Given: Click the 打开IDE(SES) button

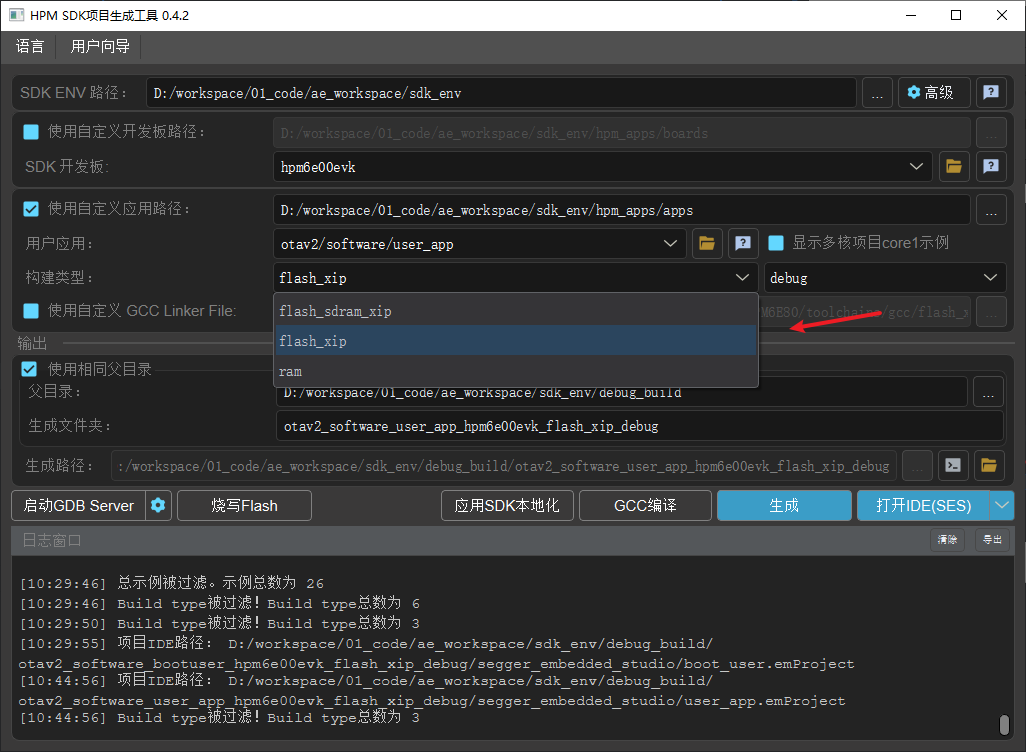Looking at the screenshot, I should (x=923, y=505).
